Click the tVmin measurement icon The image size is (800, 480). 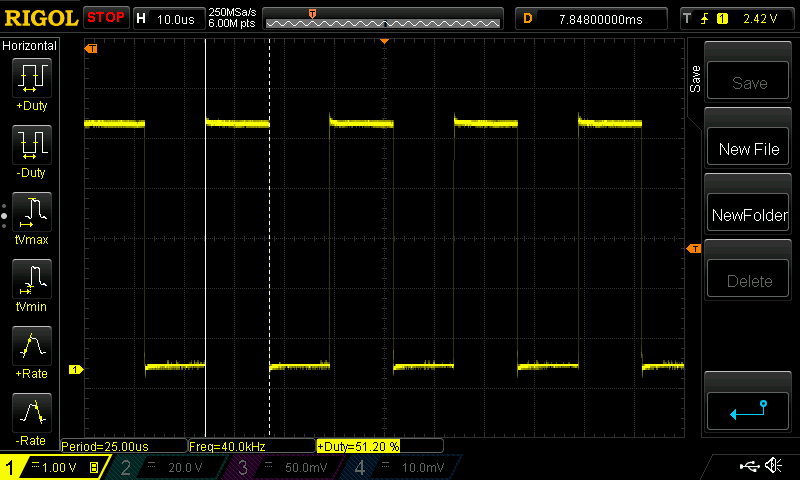coord(30,279)
